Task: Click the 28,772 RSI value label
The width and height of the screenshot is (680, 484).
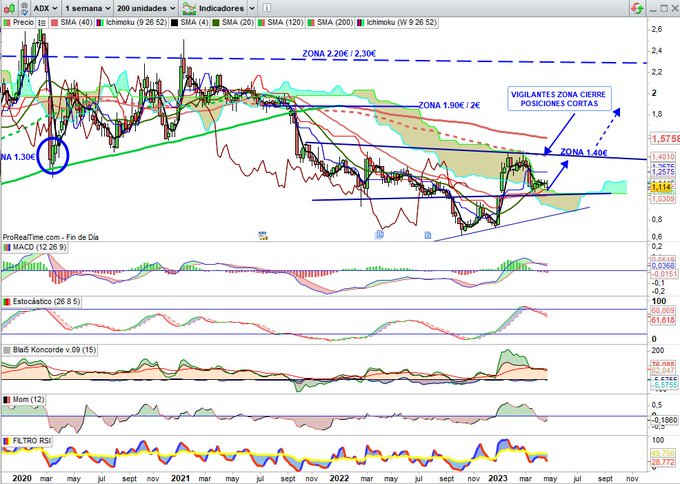Action: click(663, 463)
